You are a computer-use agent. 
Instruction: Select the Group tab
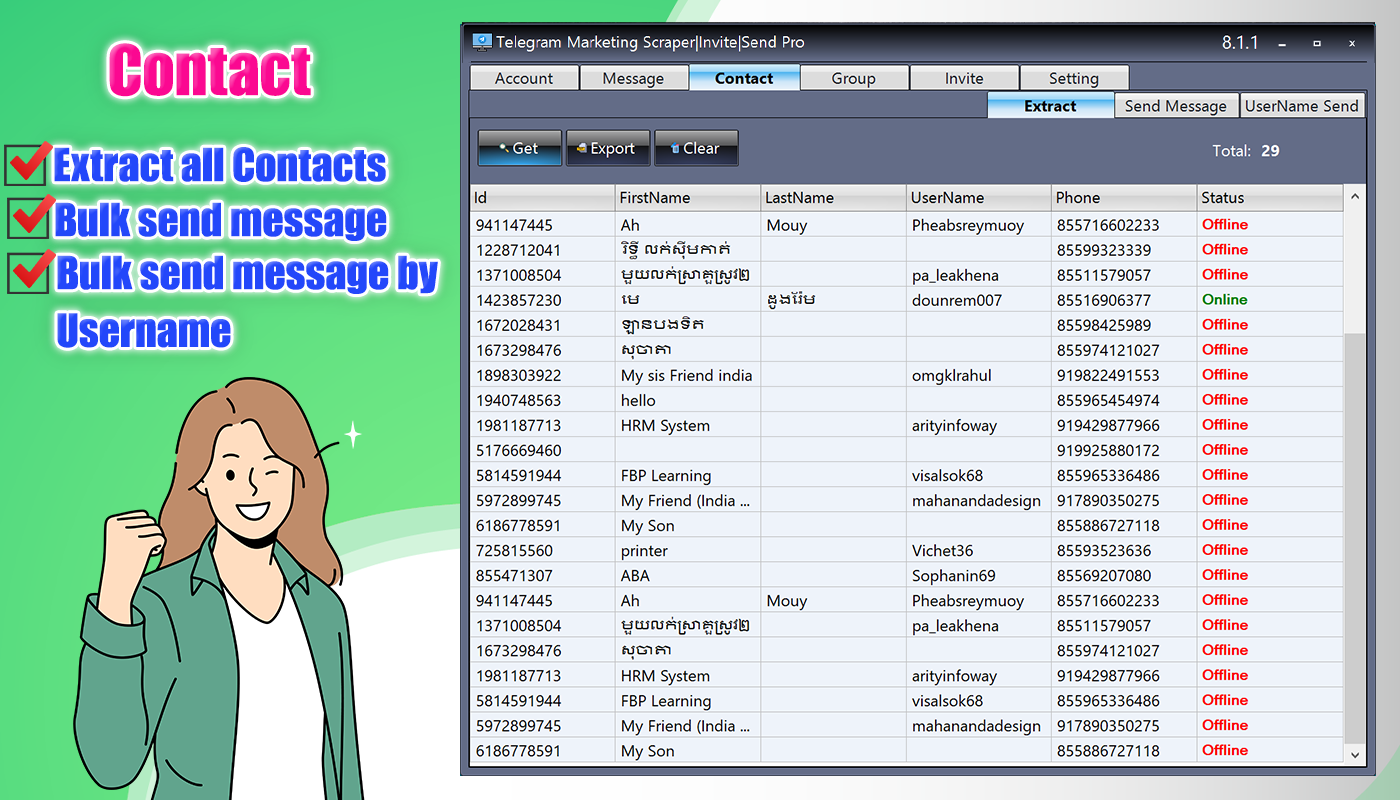coord(854,77)
